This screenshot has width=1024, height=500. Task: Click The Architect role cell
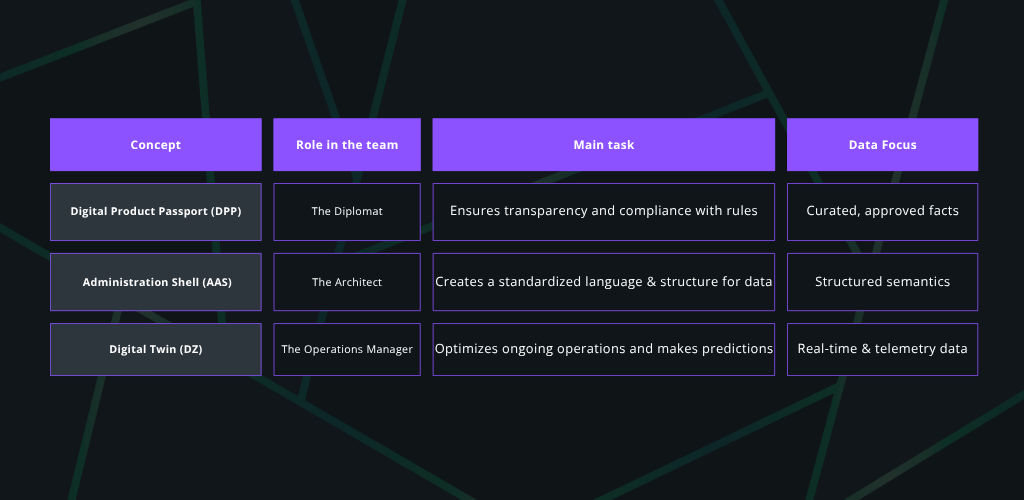[x=346, y=282]
